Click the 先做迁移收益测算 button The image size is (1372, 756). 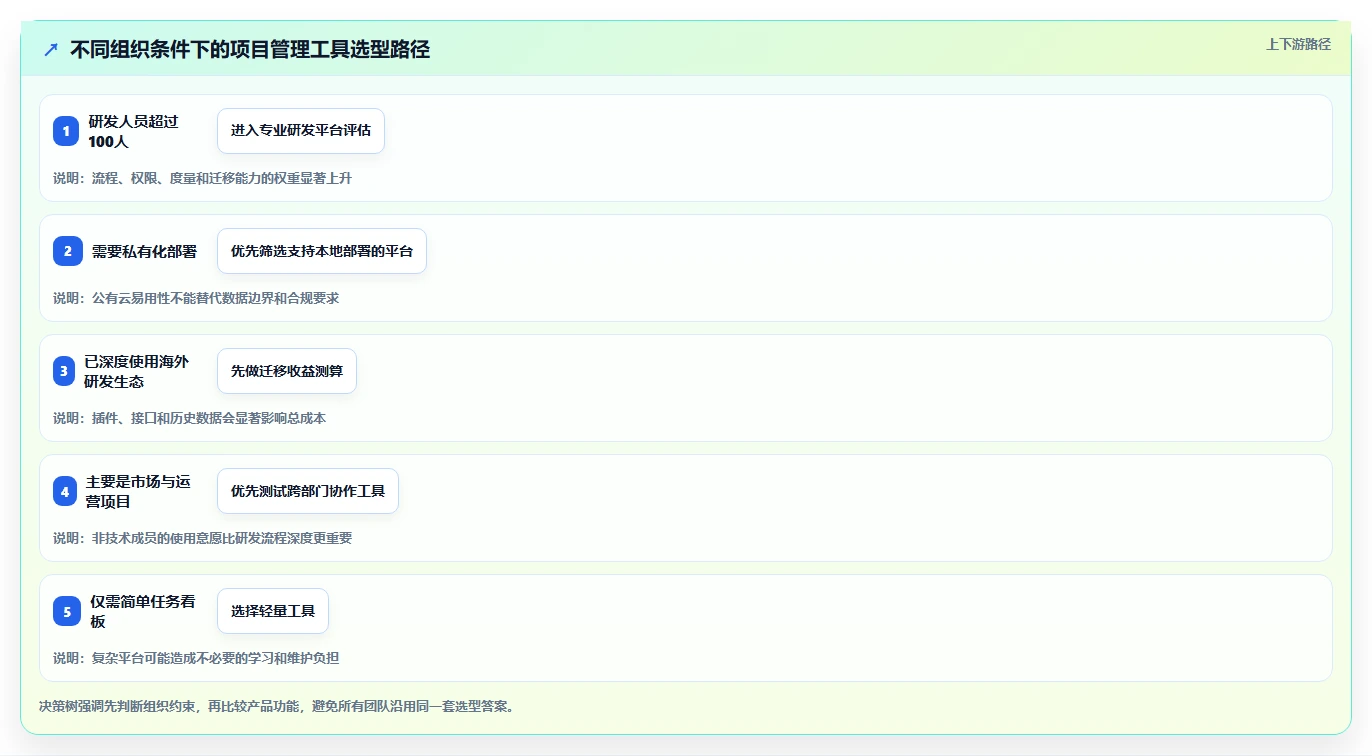[287, 371]
